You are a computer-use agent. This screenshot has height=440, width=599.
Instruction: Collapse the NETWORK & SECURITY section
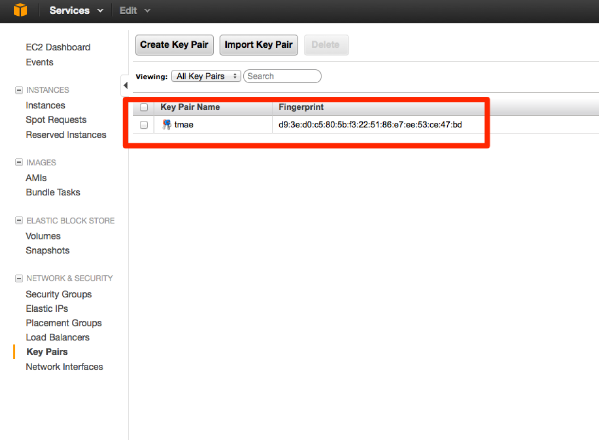click(x=19, y=278)
